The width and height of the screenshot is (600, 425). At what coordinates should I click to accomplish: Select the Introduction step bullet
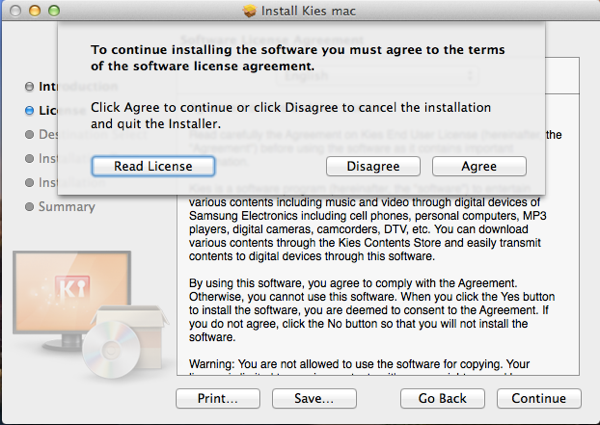pyautogui.click(x=29, y=87)
